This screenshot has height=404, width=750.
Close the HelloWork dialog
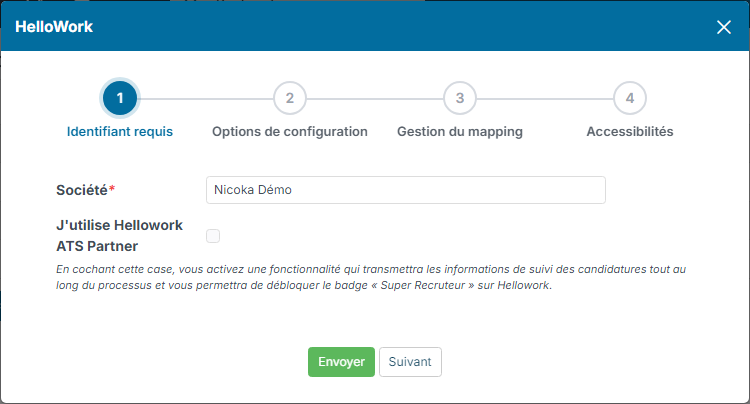pos(724,27)
